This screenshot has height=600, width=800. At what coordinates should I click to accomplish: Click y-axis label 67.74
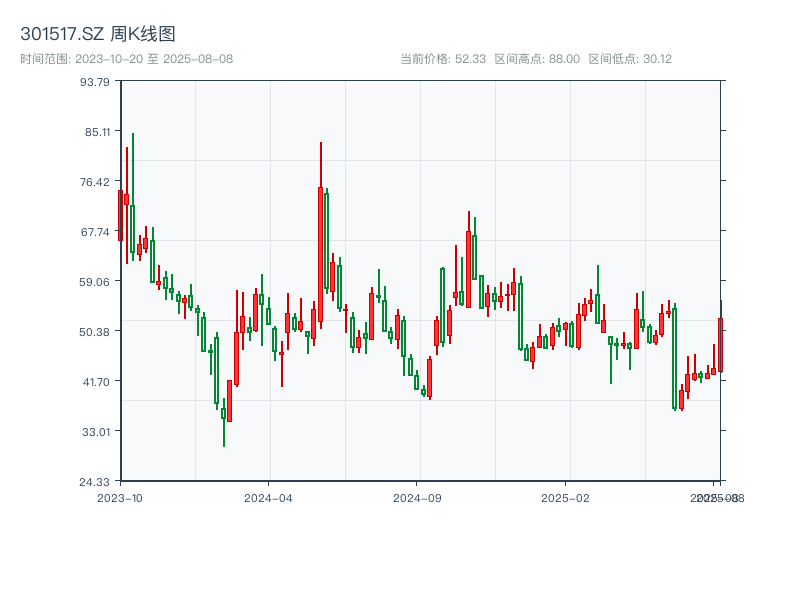pyautogui.click(x=95, y=232)
